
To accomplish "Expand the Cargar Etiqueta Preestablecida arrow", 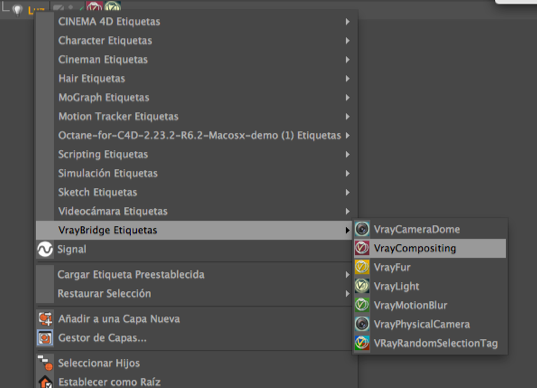I will point(348,275).
